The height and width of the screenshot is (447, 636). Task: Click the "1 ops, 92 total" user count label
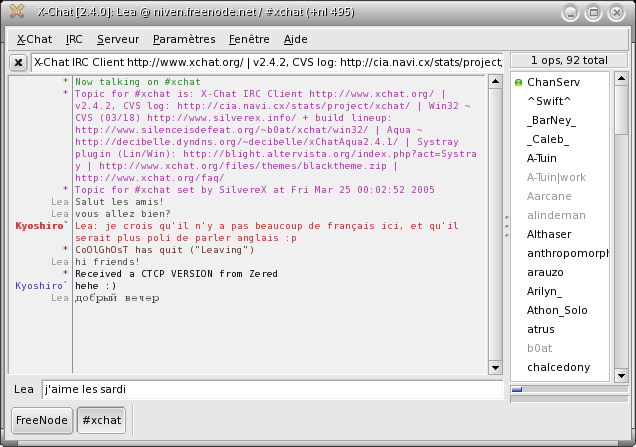click(x=569, y=60)
